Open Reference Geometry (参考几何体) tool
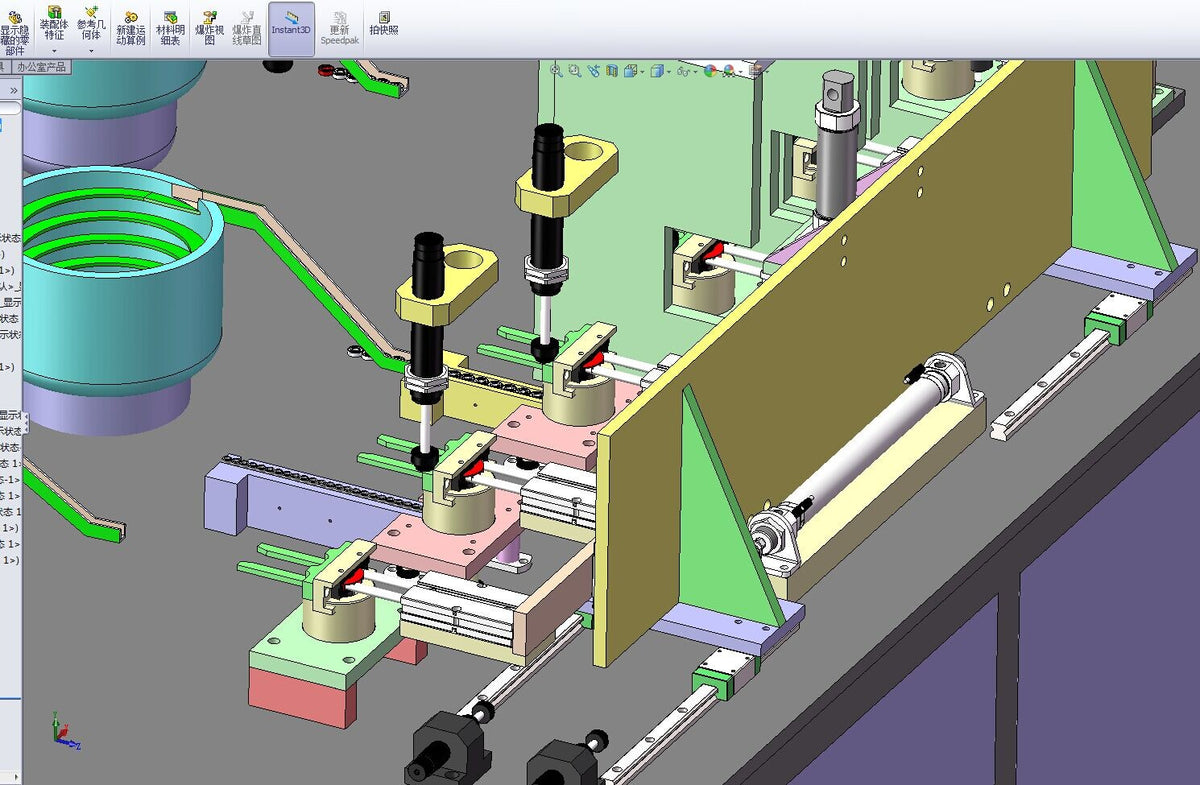 coord(91,22)
